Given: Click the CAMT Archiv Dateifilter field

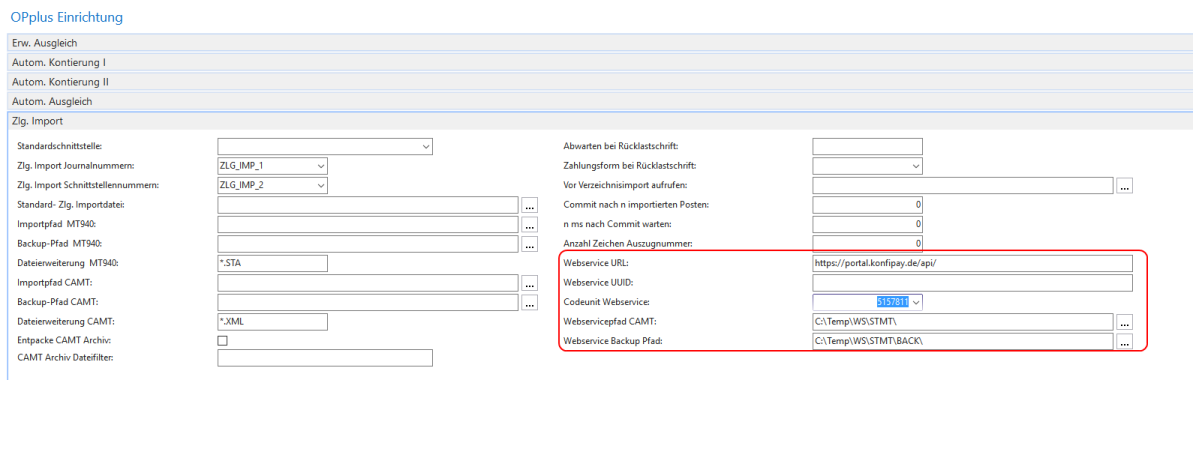Looking at the screenshot, I should (325, 357).
